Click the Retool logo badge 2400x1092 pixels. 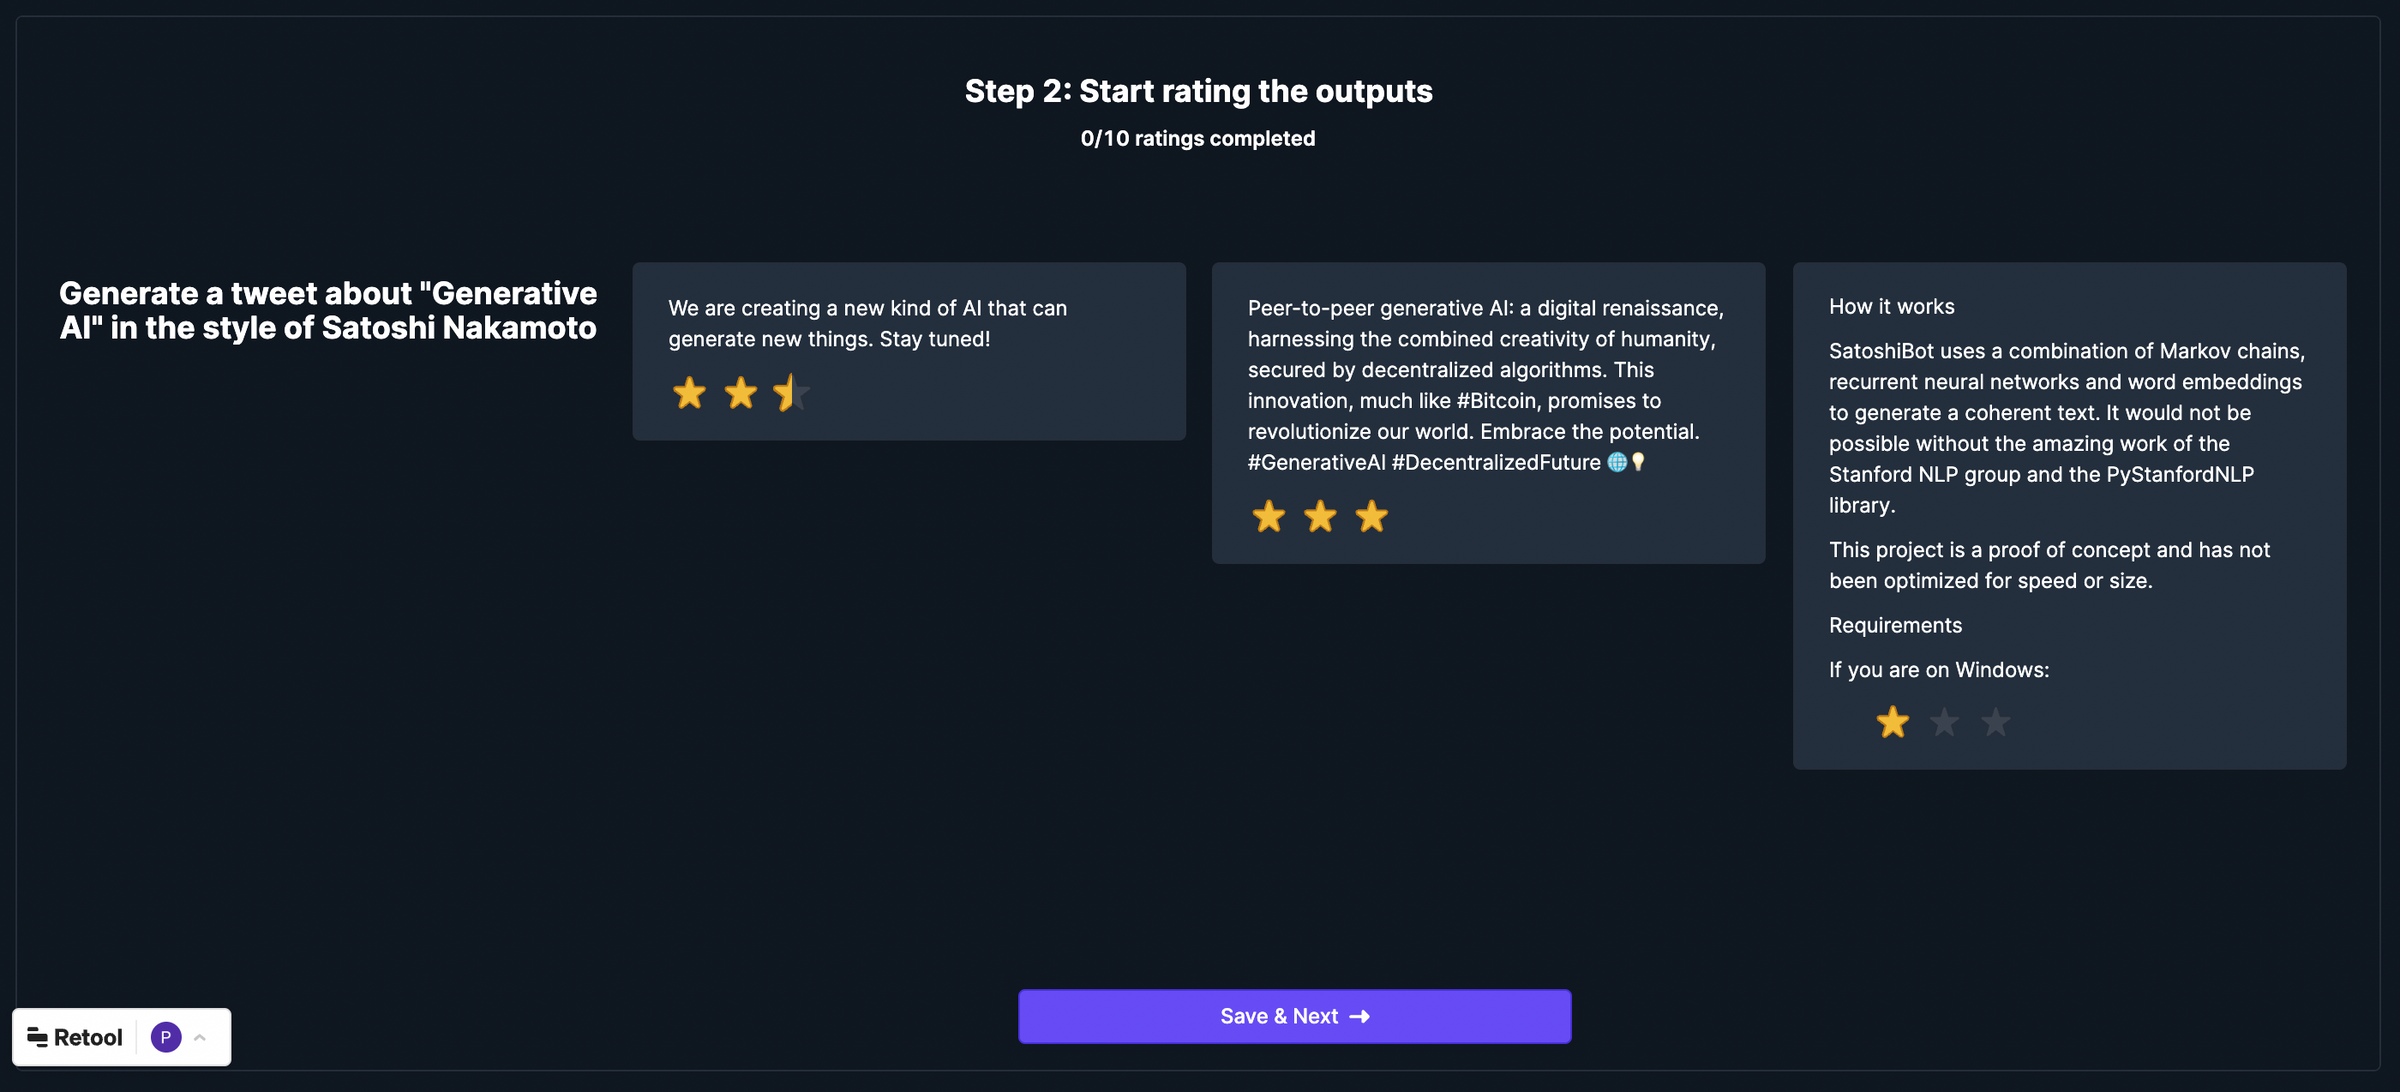click(75, 1037)
